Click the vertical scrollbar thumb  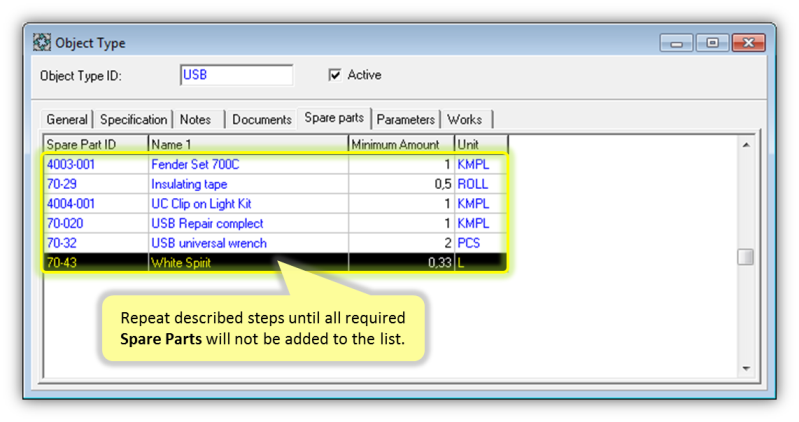[x=745, y=257]
